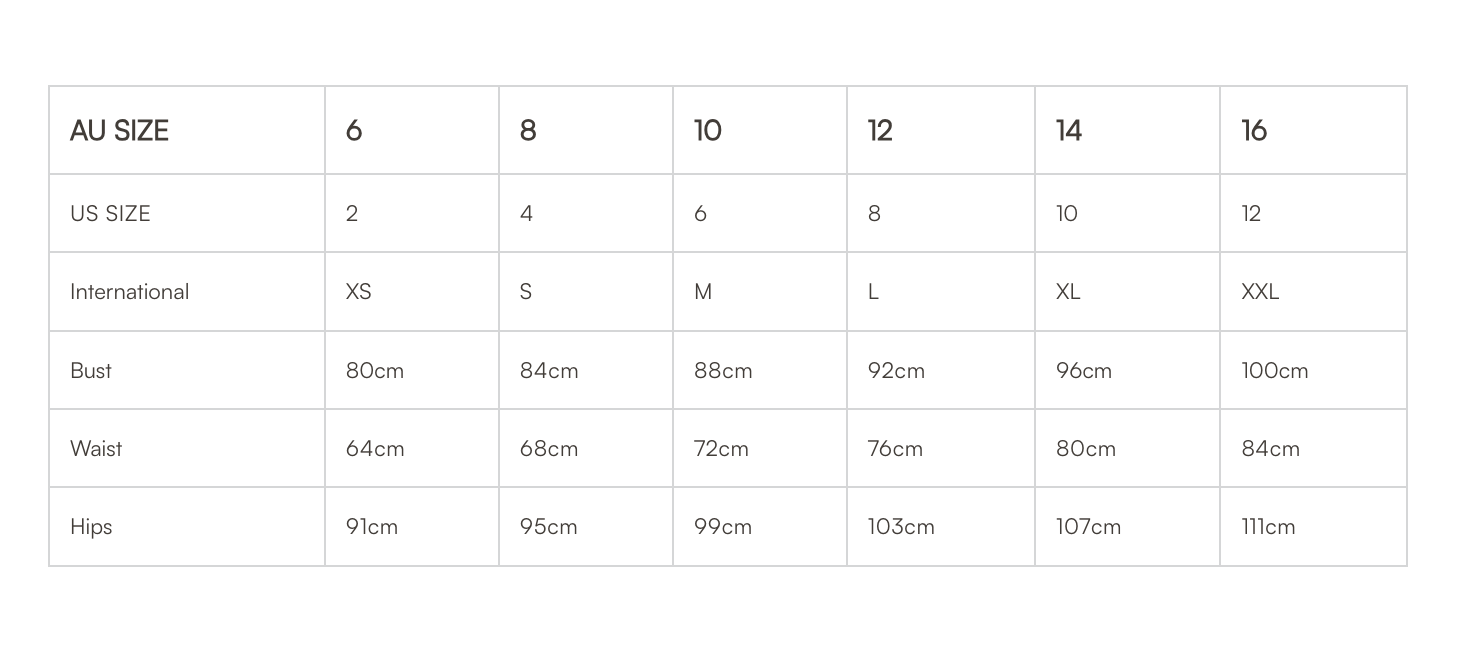Select the 100cm bust cell
This screenshot has width=1470, height=652.
point(1313,370)
